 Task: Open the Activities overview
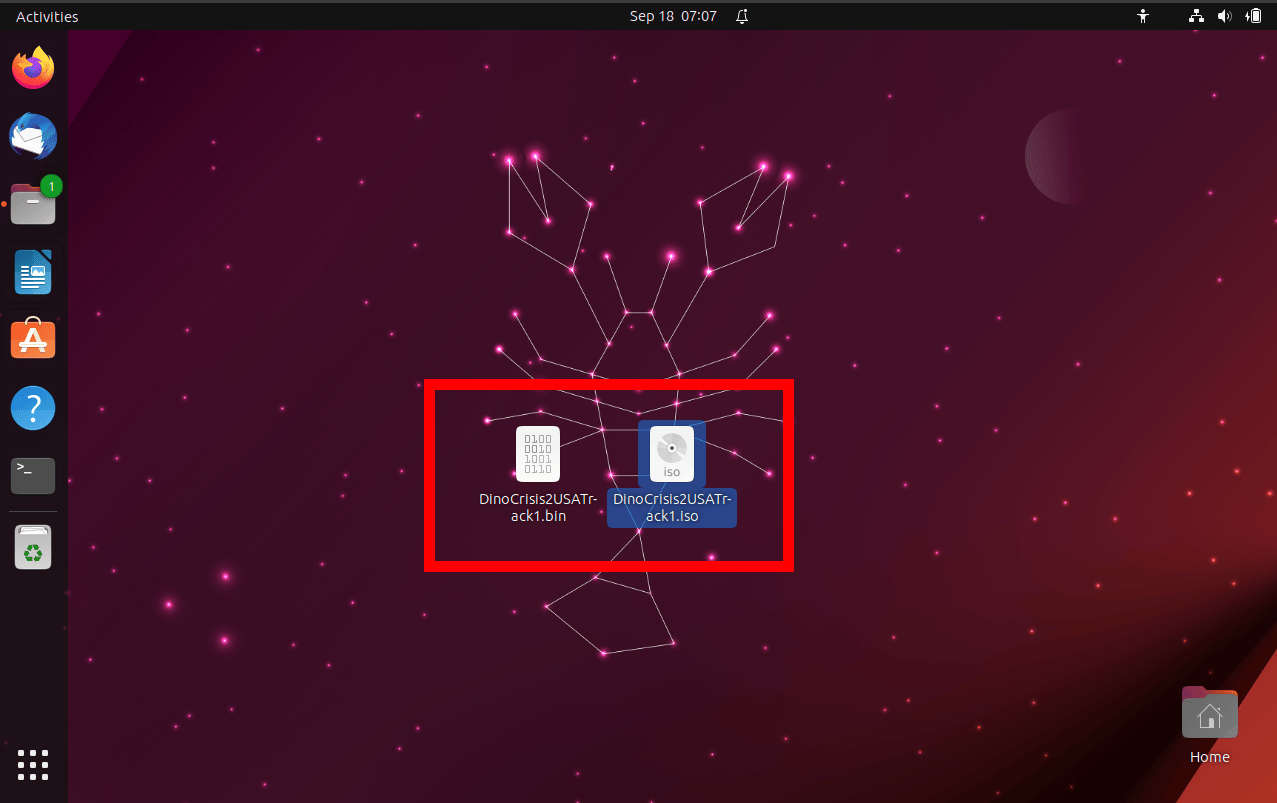tap(46, 16)
